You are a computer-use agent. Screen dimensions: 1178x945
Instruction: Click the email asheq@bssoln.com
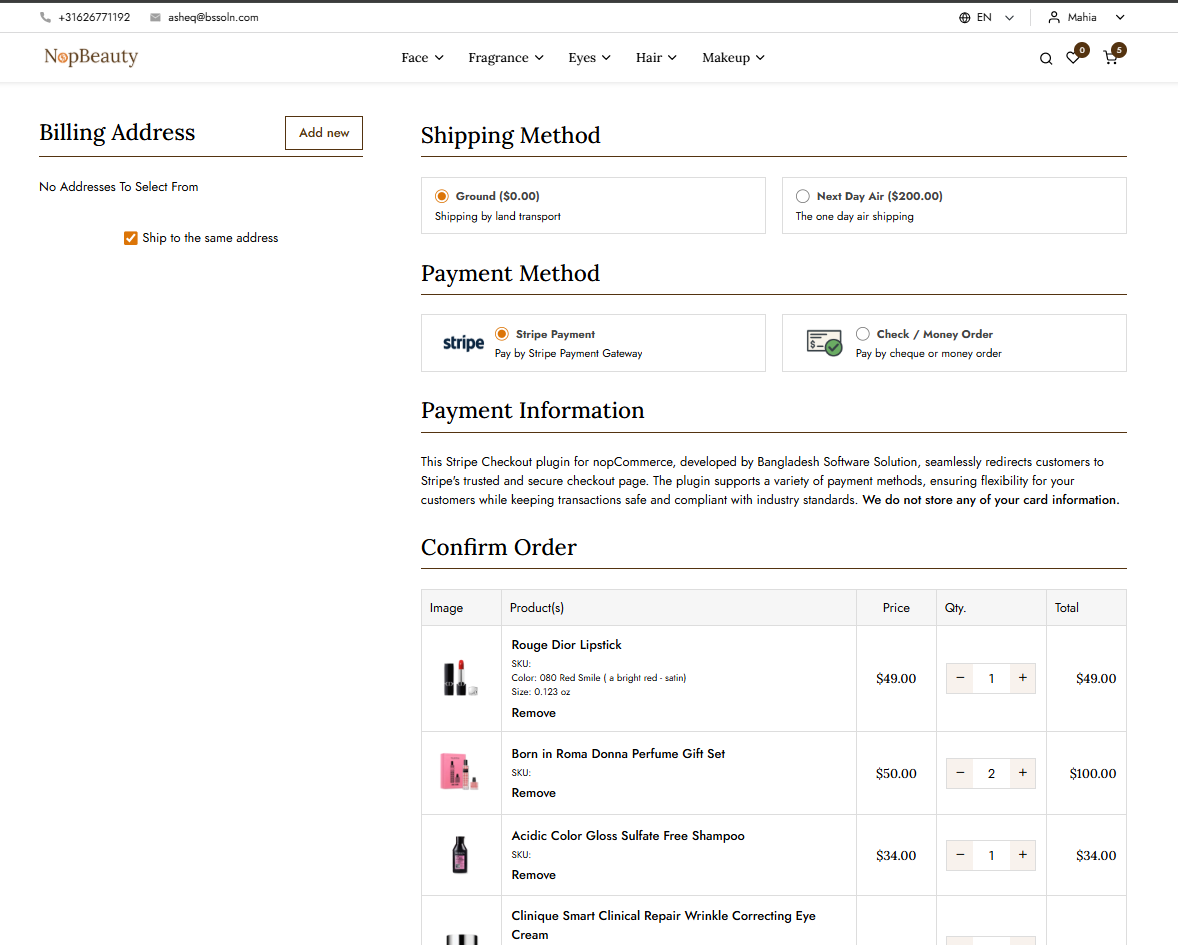pos(213,17)
